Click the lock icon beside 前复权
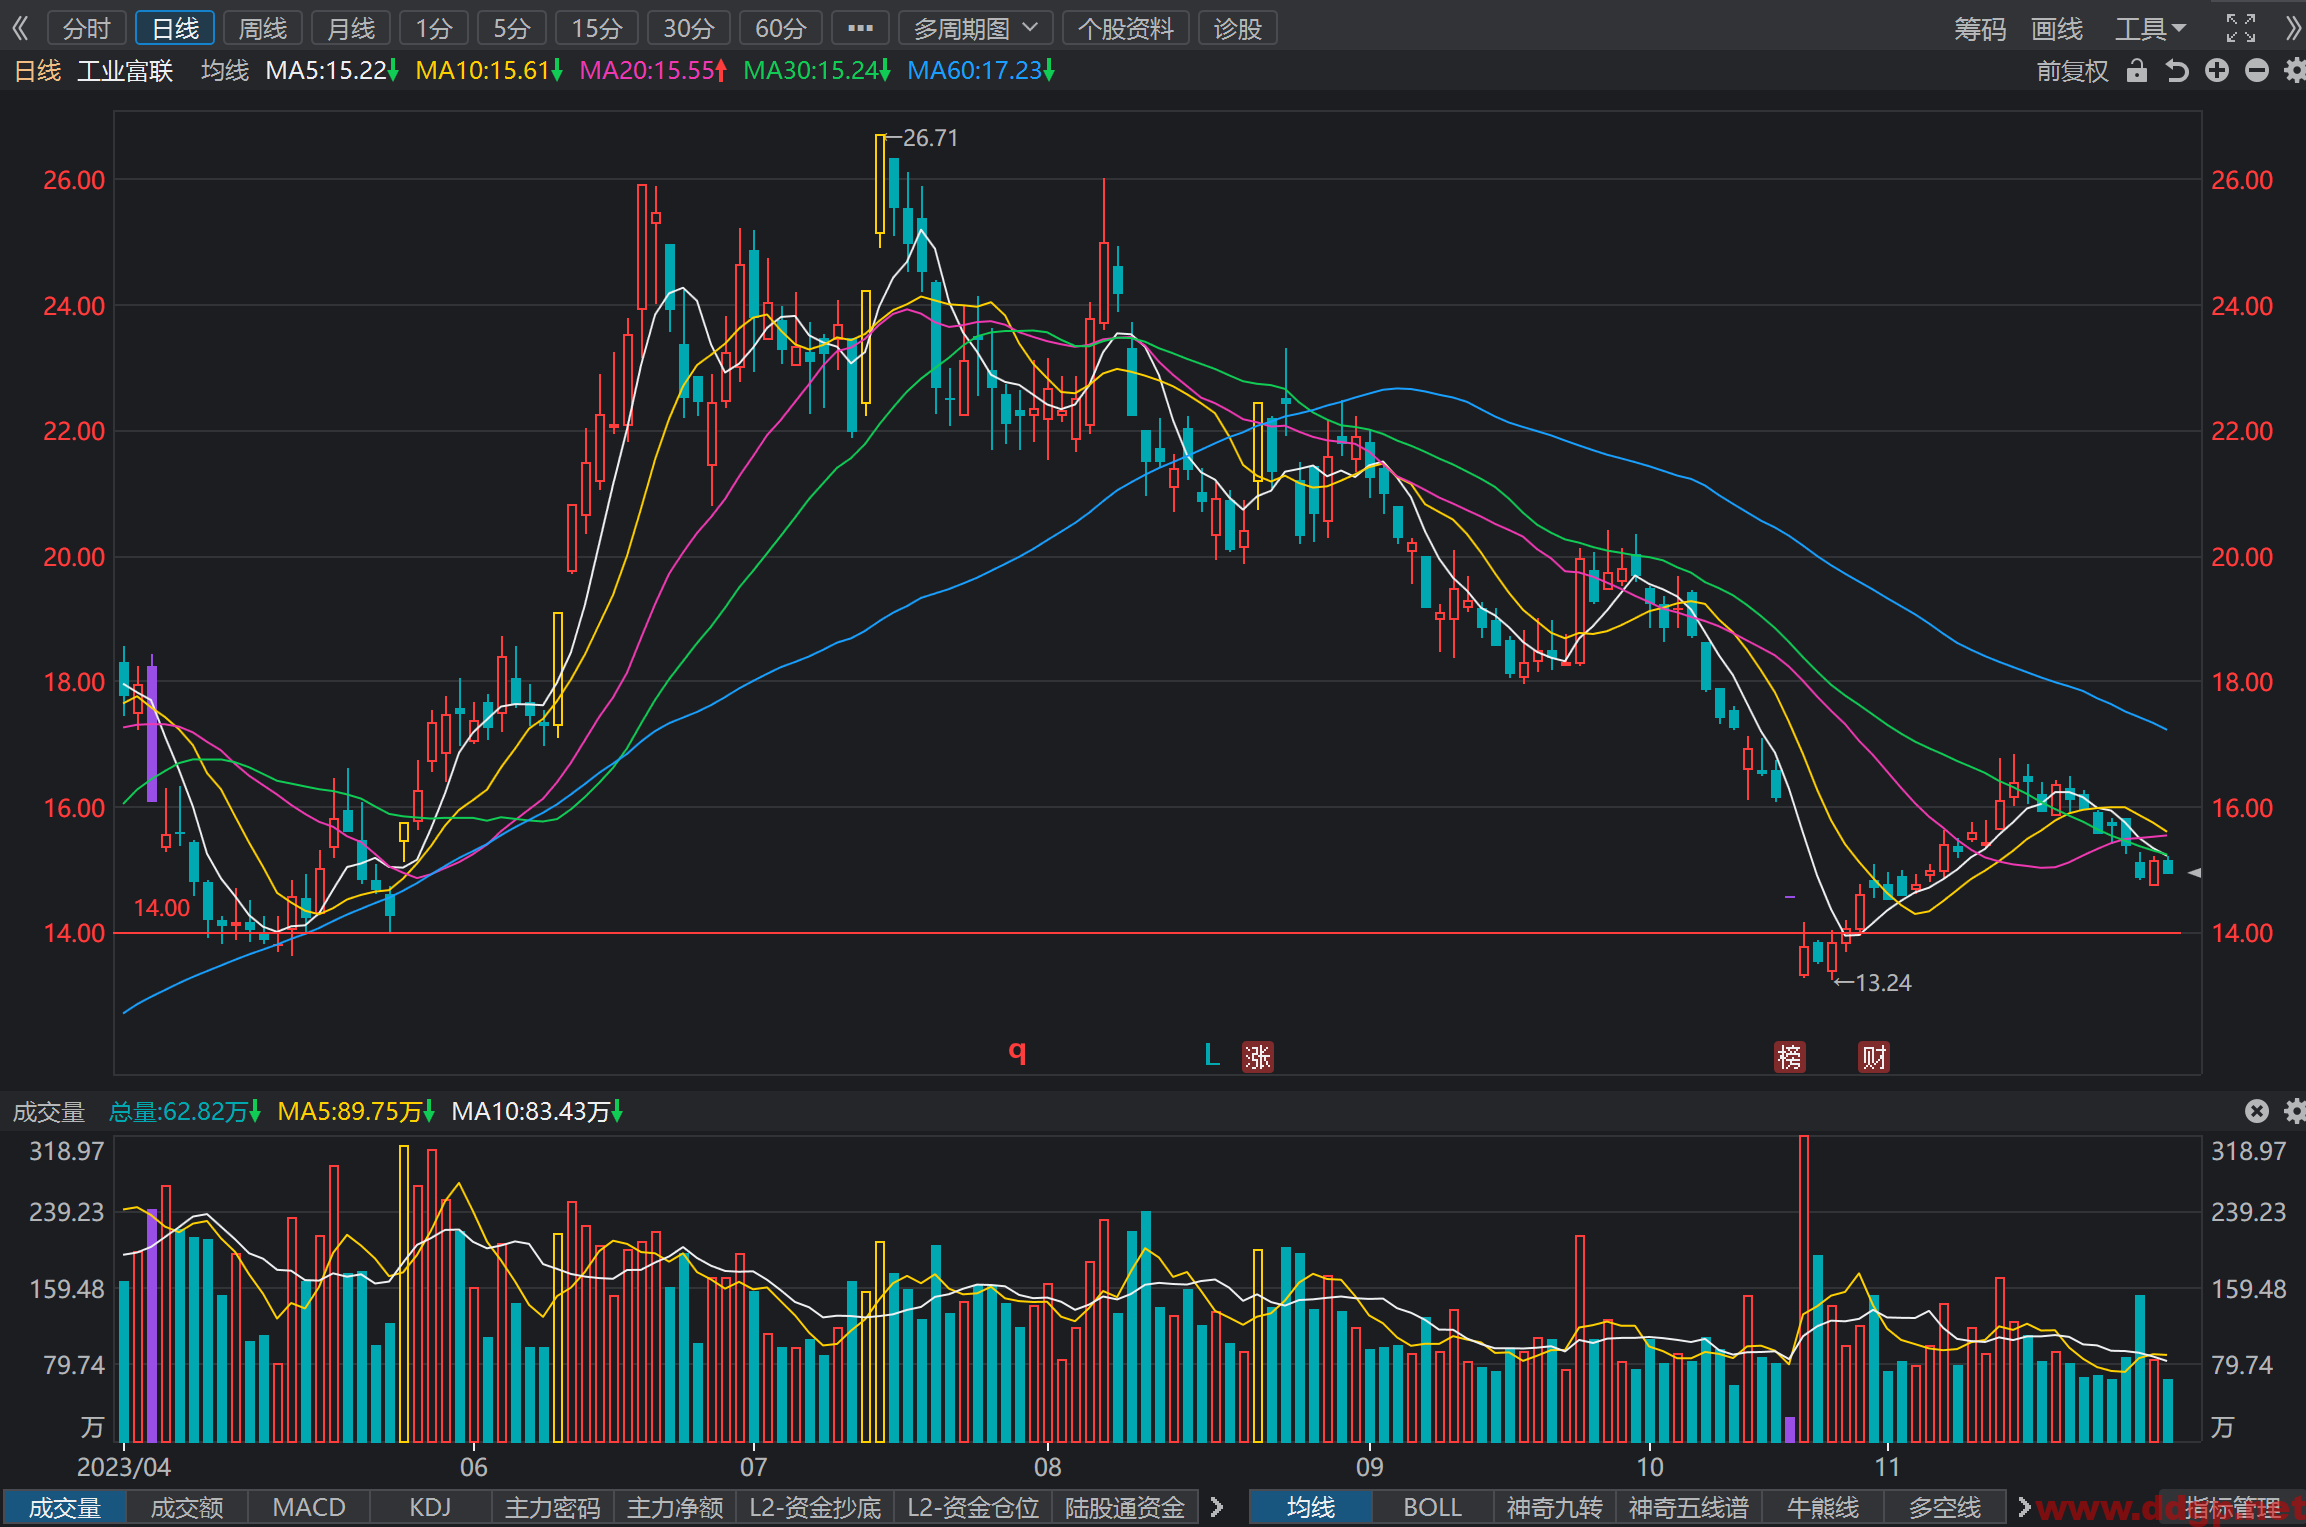Image resolution: width=2306 pixels, height=1527 pixels. point(2137,71)
